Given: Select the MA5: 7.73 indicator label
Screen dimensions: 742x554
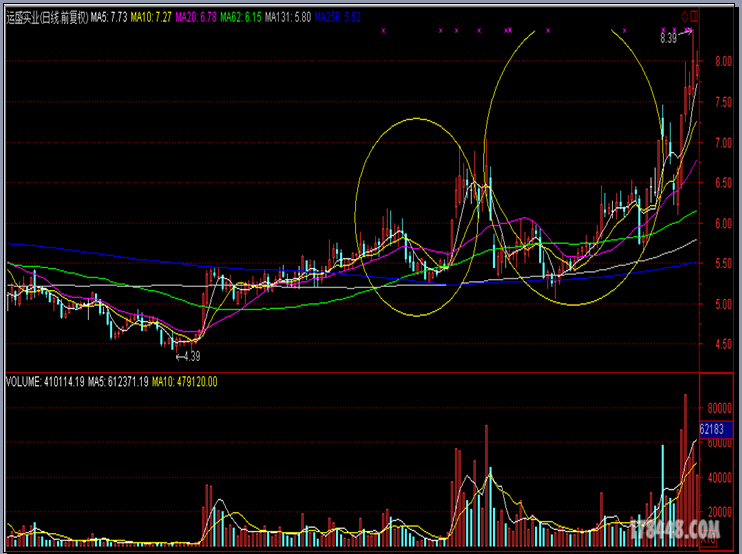Looking at the screenshot, I should [x=109, y=18].
